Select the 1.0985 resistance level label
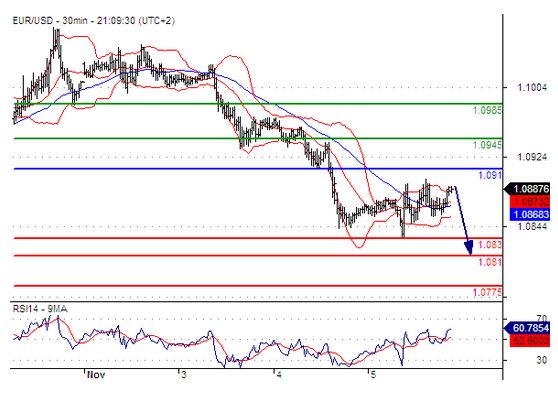Image resolution: width=558 pixels, height=393 pixels. click(487, 110)
